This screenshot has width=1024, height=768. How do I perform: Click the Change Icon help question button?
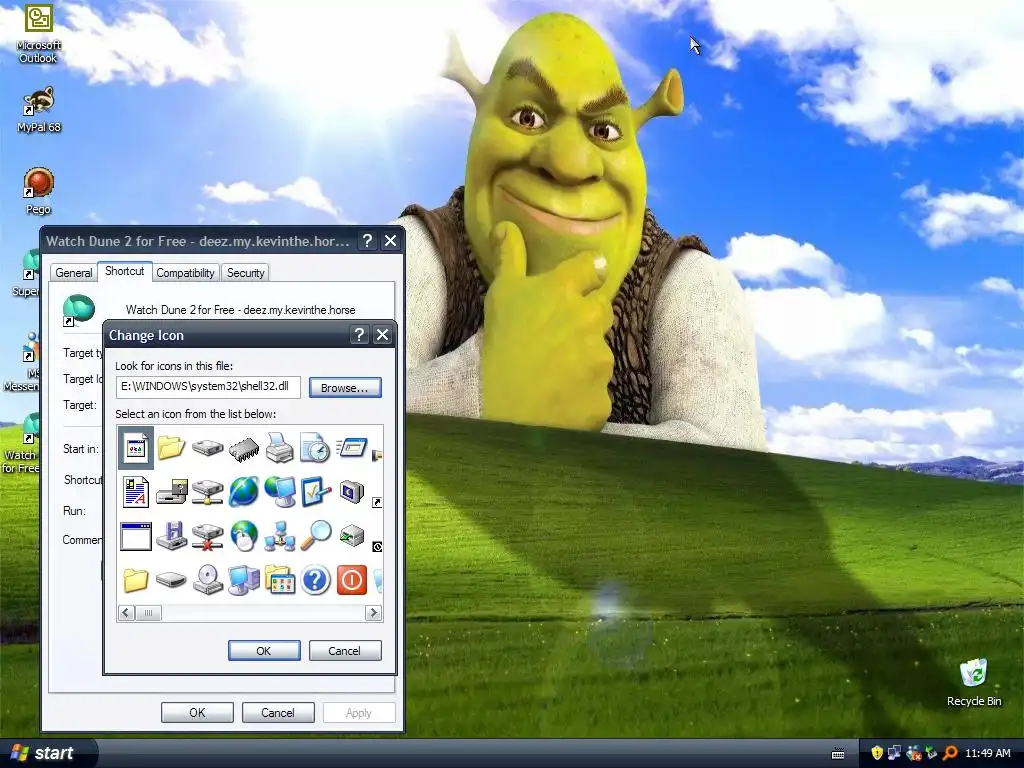tap(359, 335)
